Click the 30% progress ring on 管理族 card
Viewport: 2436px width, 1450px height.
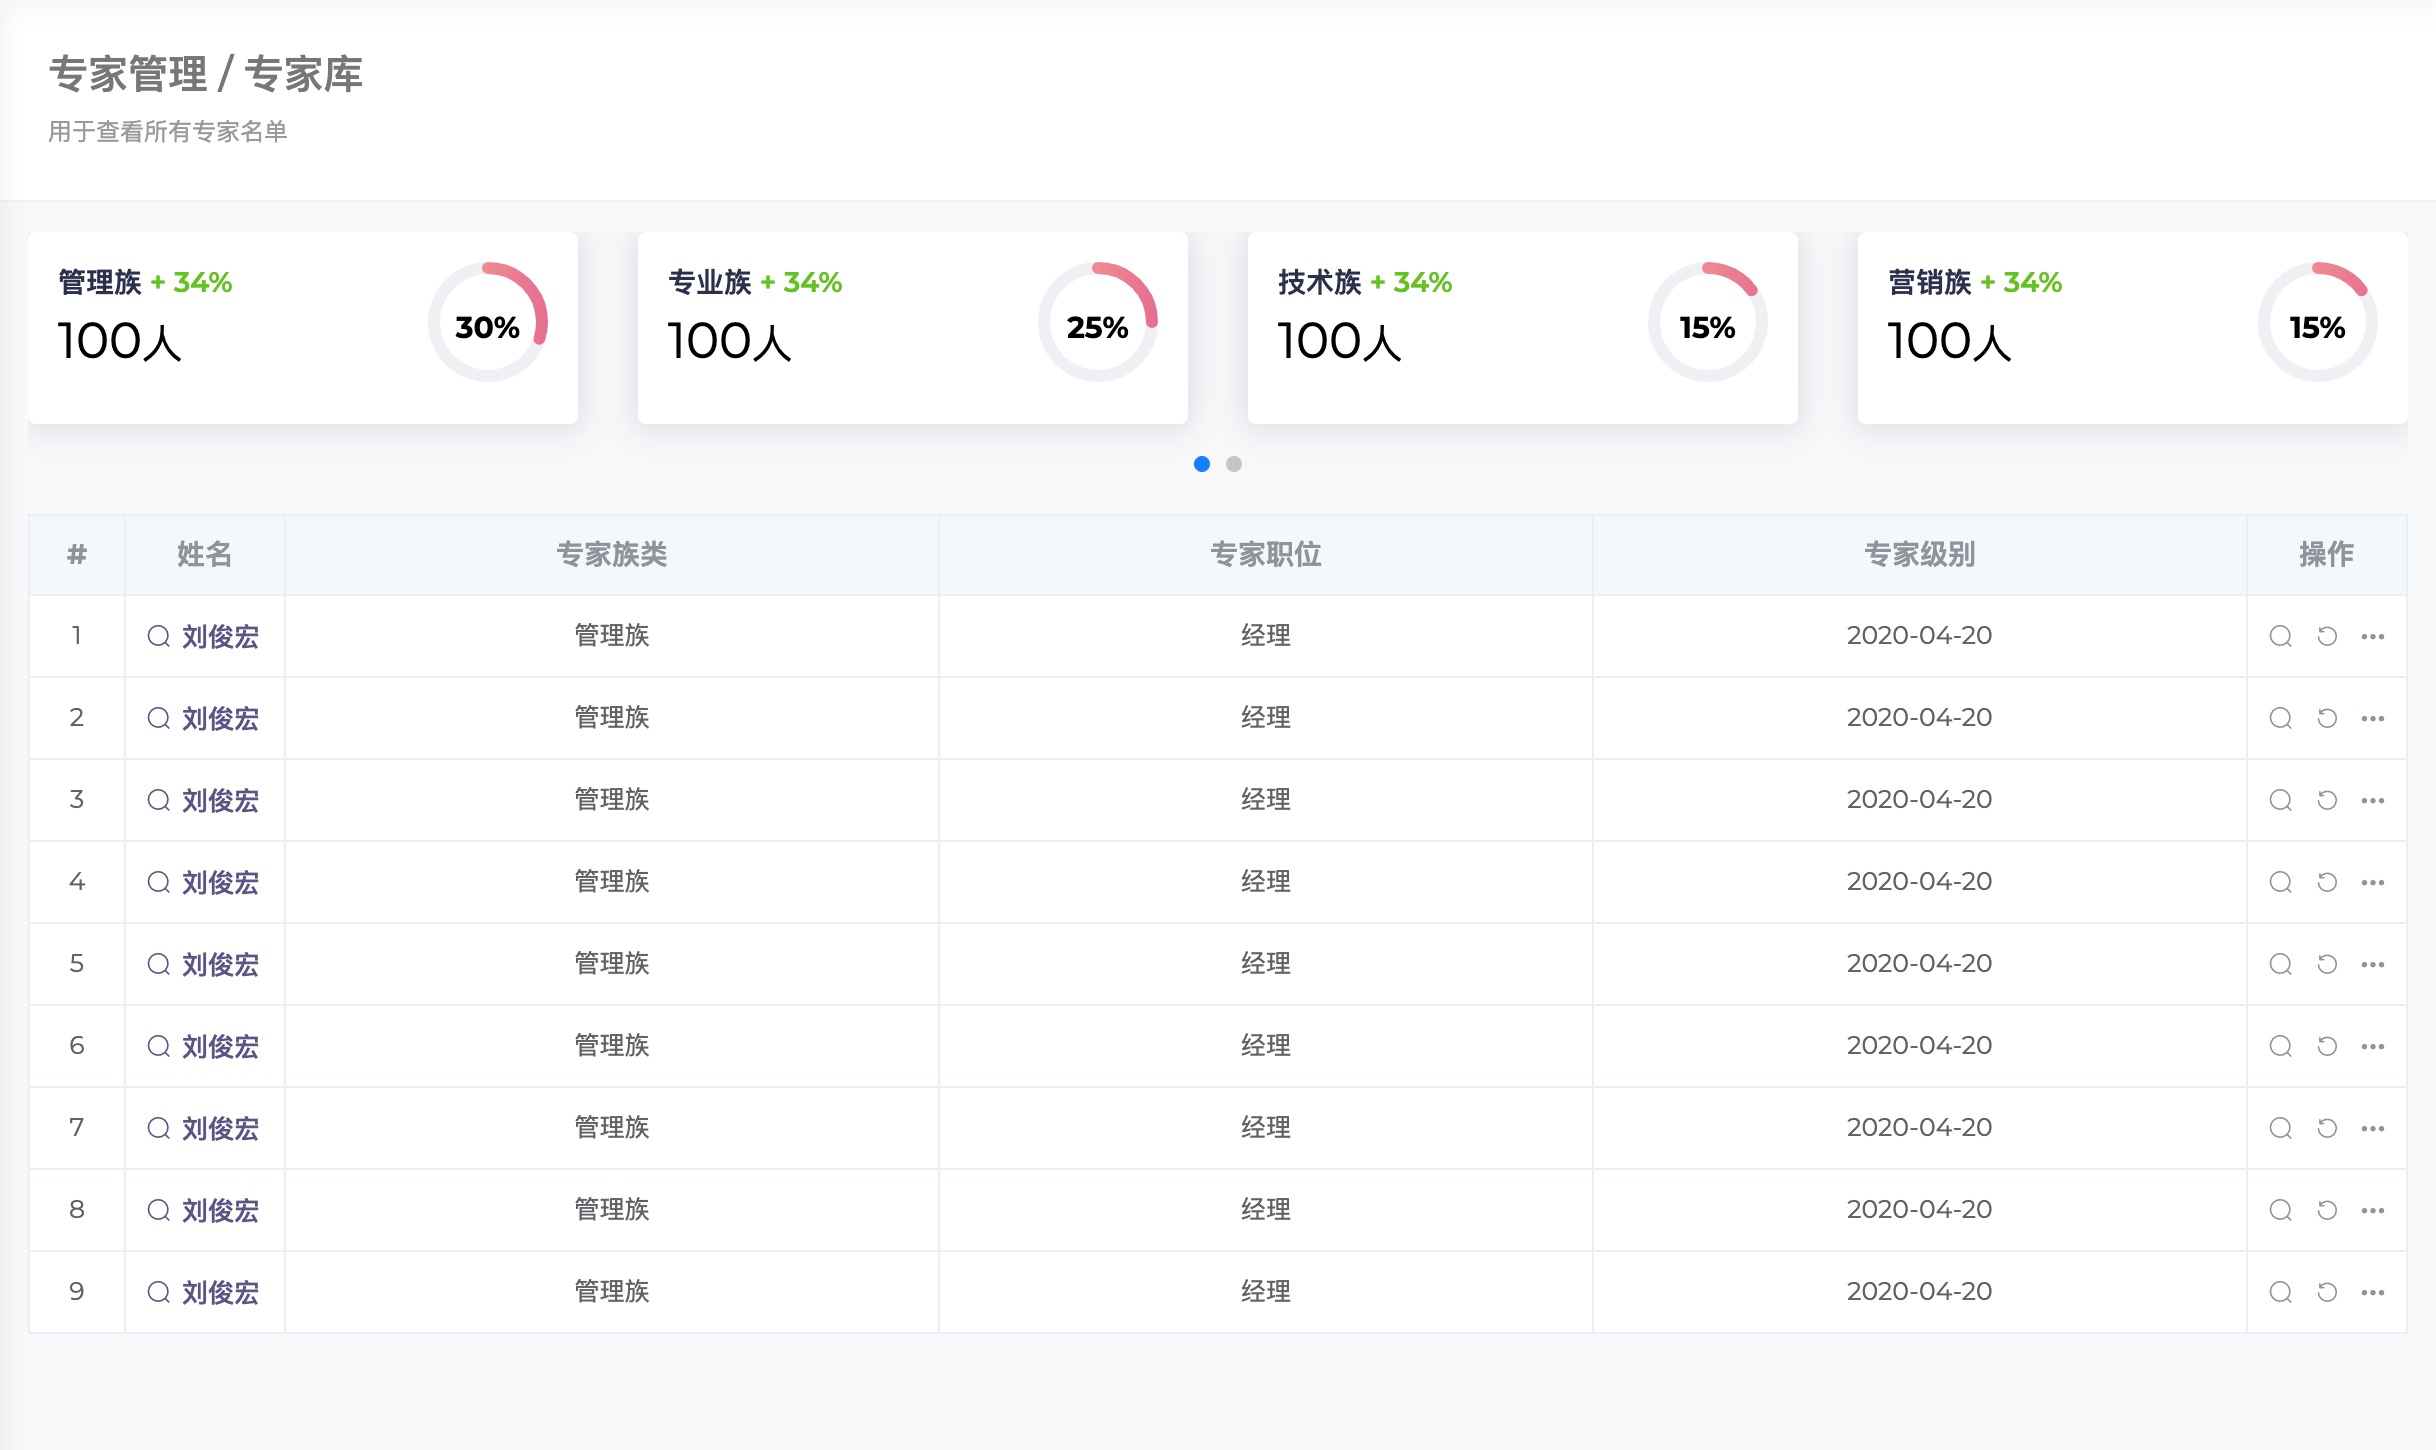pos(487,323)
